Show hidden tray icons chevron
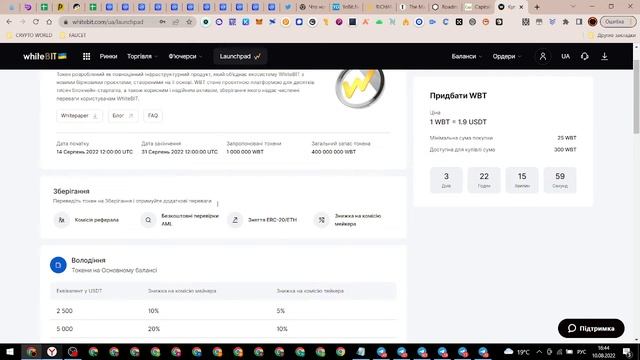 coord(539,351)
